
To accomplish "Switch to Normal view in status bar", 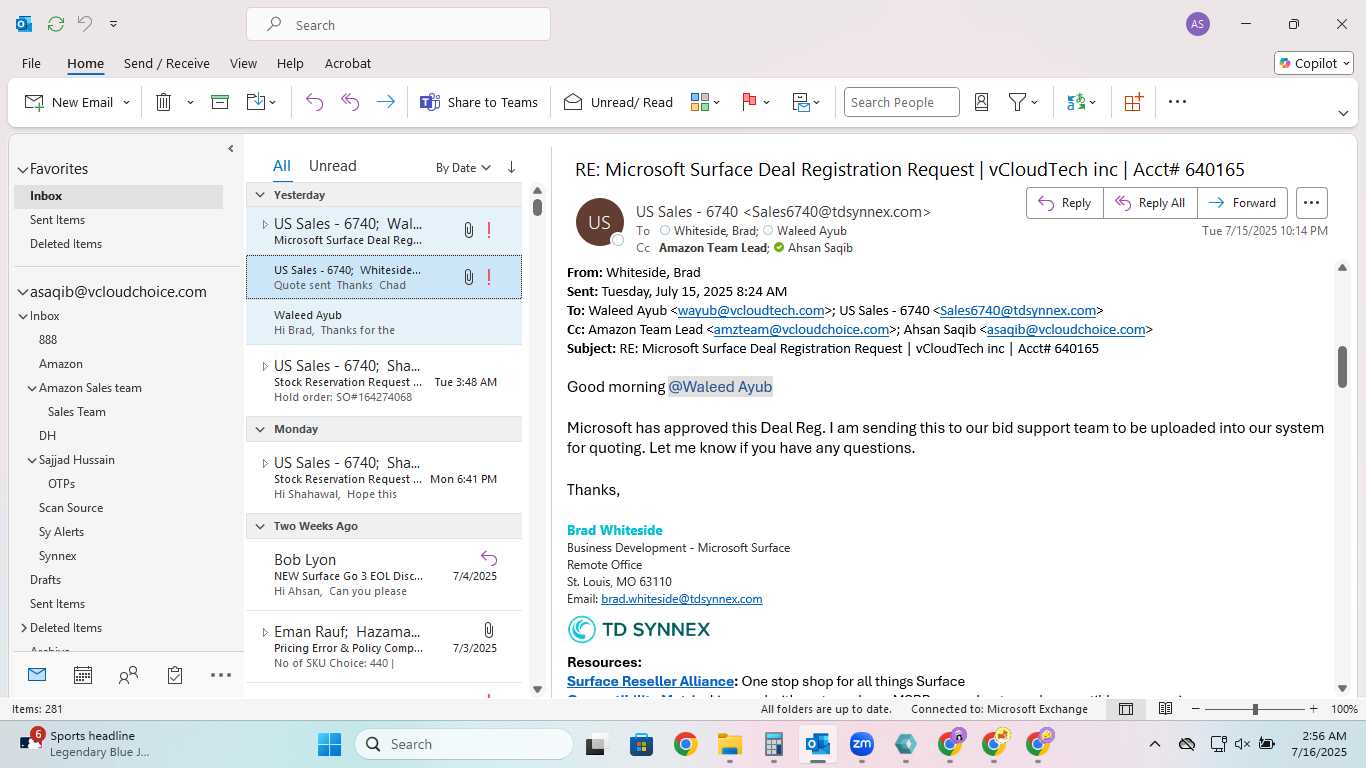I will (1126, 709).
